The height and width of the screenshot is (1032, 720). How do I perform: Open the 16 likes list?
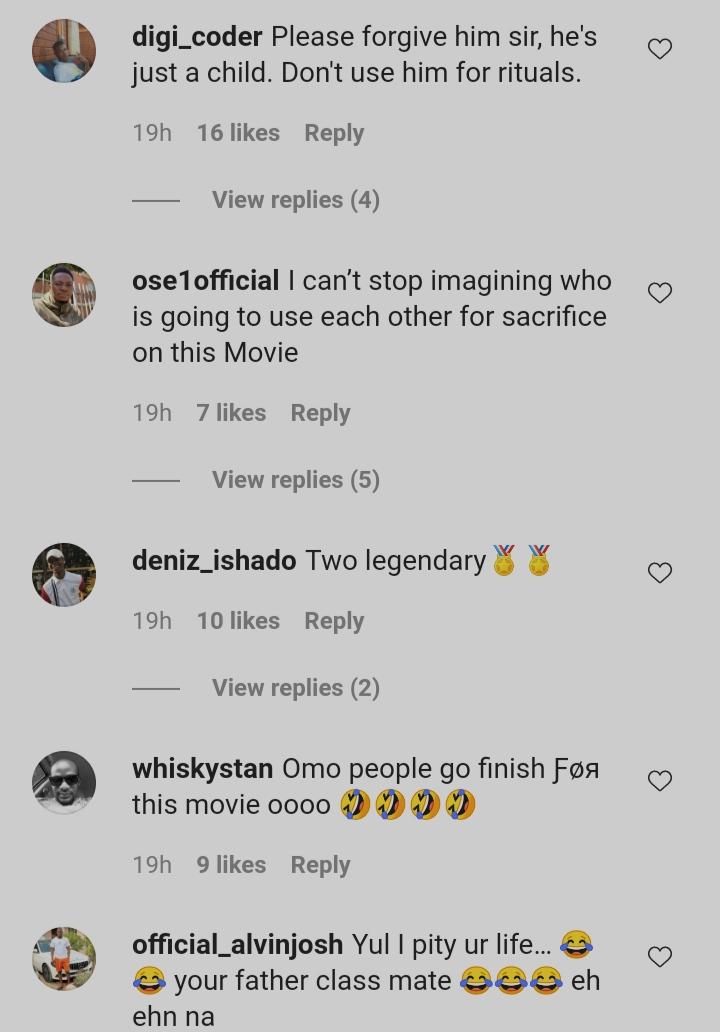coord(238,133)
